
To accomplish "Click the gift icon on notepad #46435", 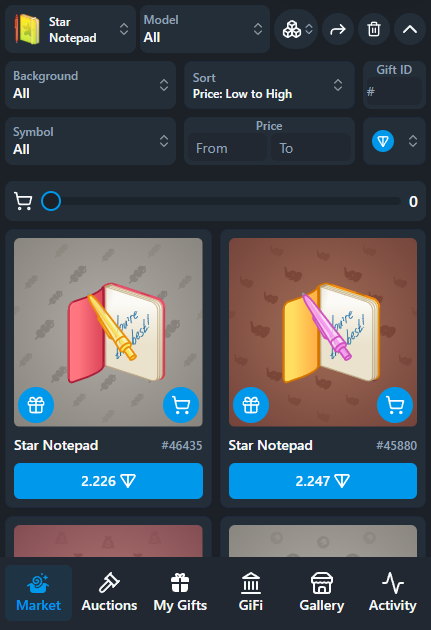I will coord(36,405).
